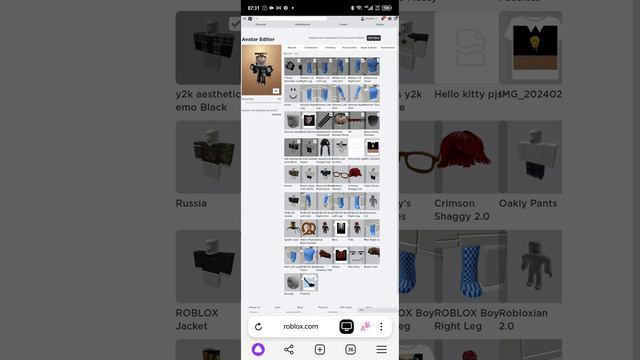Select the red-framed glasses accessory

click(340, 174)
